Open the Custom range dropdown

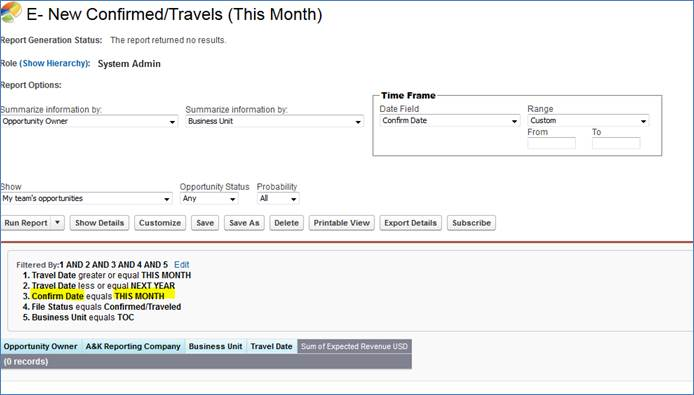click(588, 120)
